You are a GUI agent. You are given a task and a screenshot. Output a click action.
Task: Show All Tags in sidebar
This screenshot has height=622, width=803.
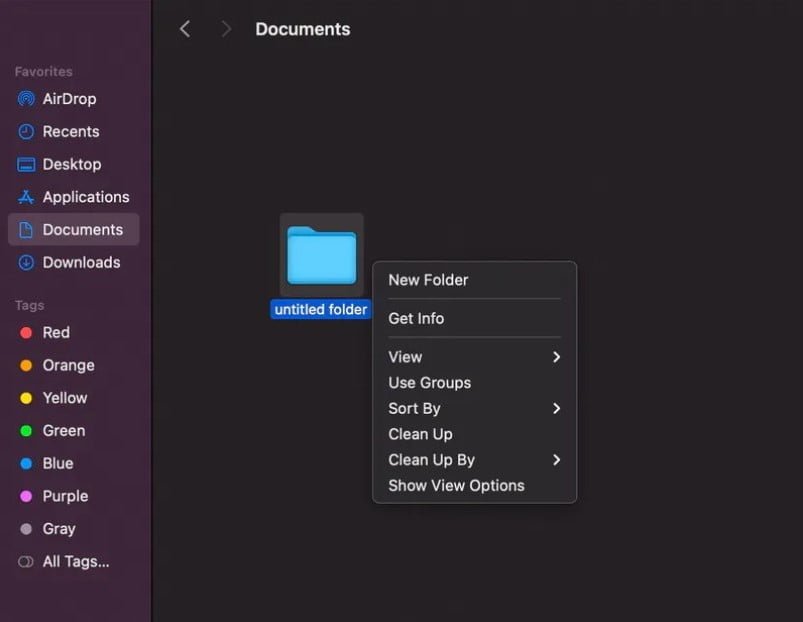pyautogui.click(x=75, y=562)
